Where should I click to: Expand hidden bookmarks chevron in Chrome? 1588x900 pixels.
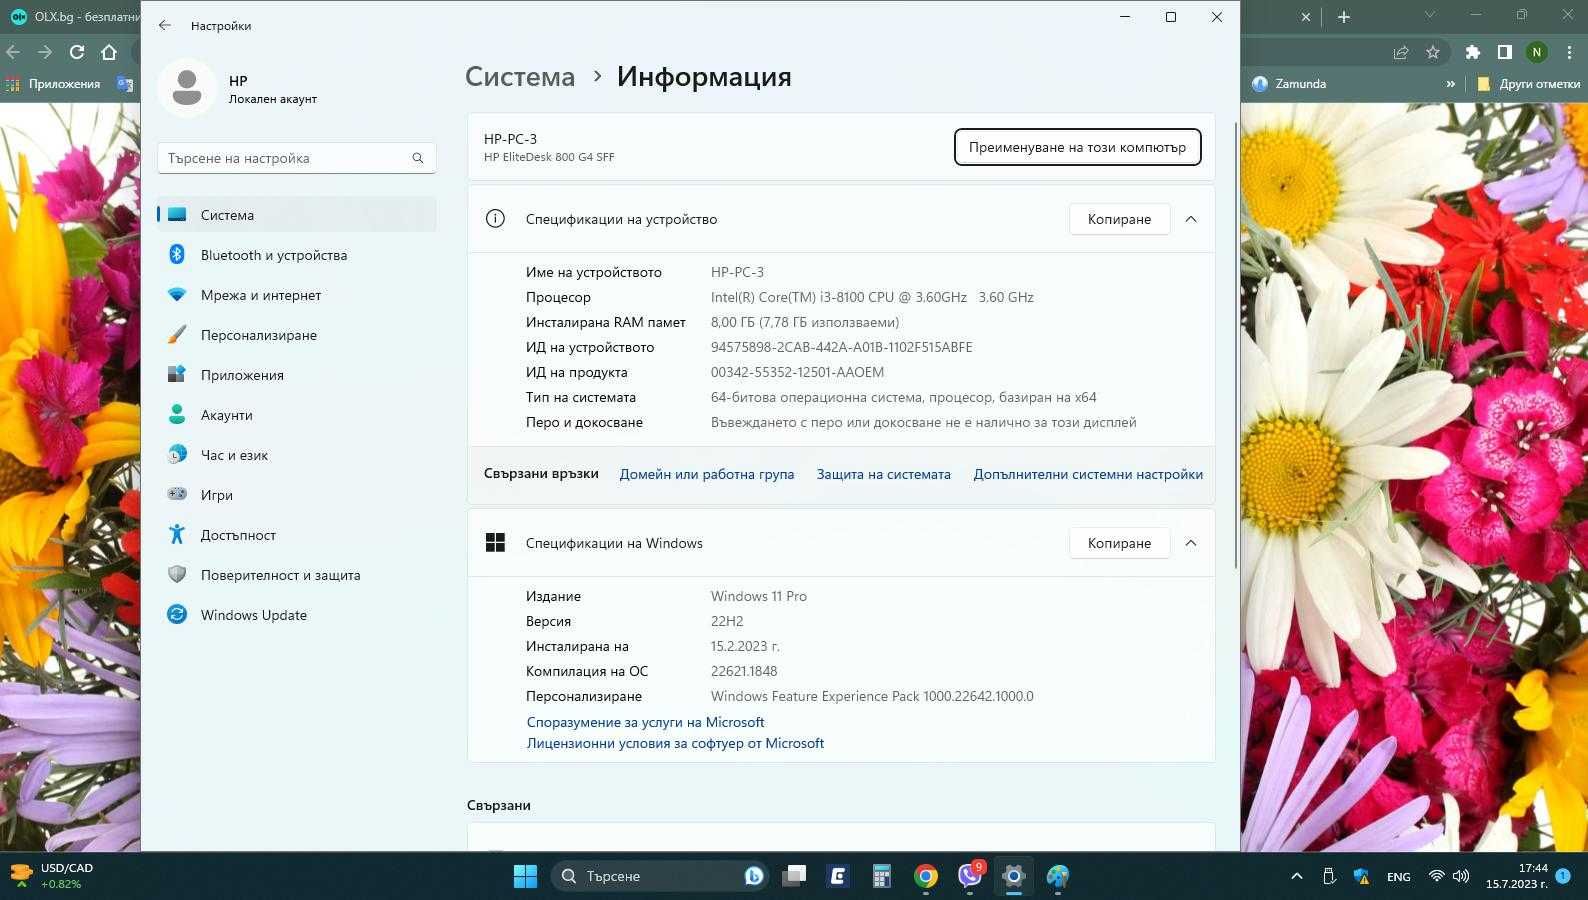[1450, 84]
